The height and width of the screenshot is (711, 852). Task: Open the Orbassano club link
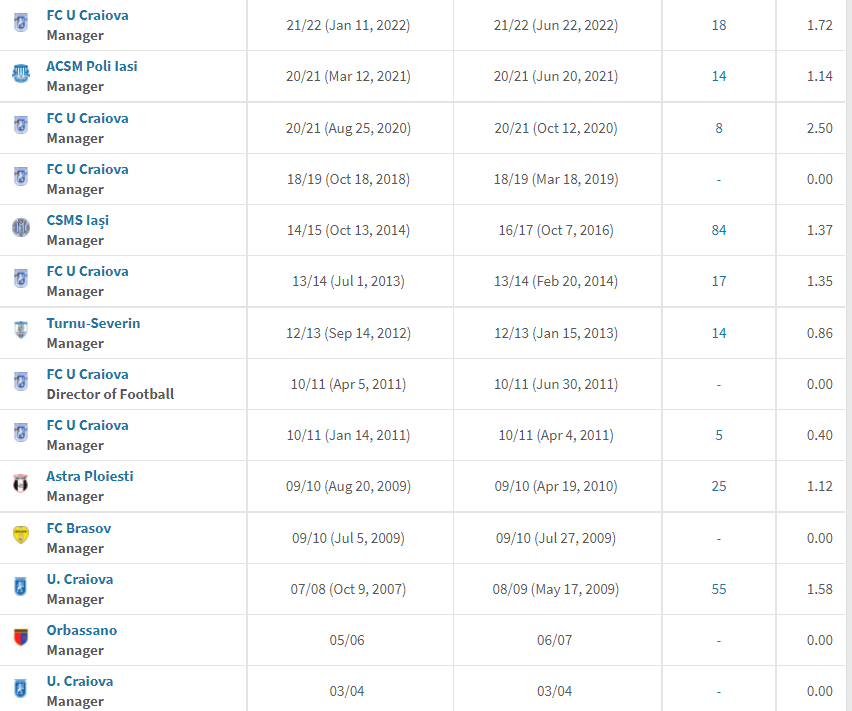(82, 630)
